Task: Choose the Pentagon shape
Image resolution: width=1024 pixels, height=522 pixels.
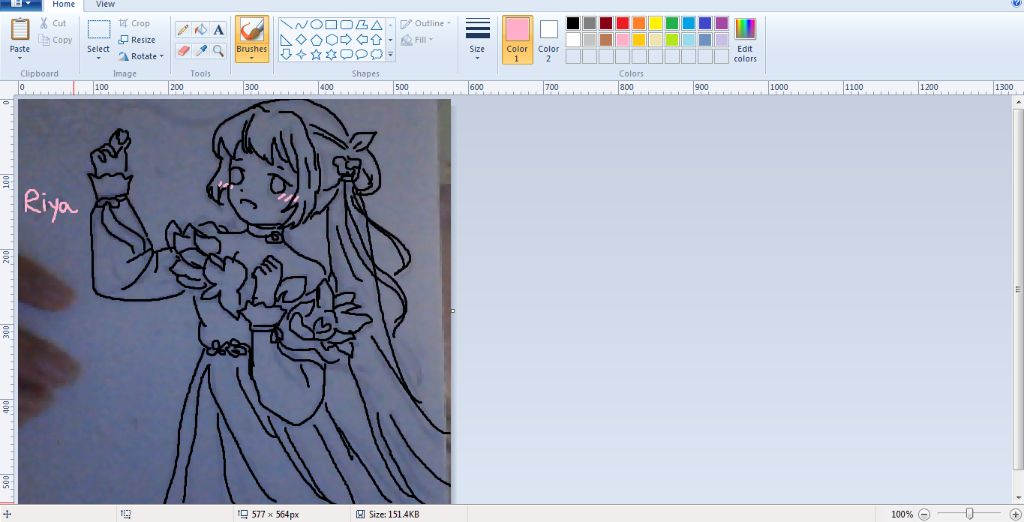Action: pos(316,40)
